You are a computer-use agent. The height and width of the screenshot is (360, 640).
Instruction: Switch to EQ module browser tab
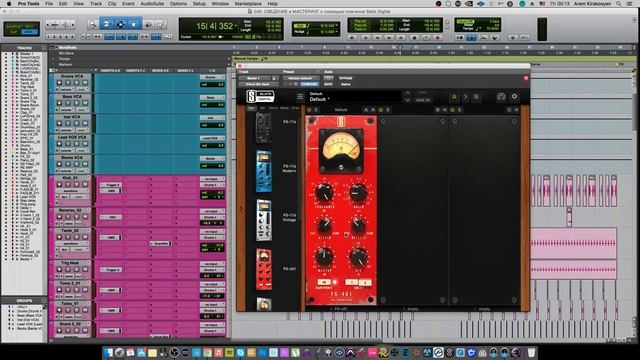tap(262, 108)
